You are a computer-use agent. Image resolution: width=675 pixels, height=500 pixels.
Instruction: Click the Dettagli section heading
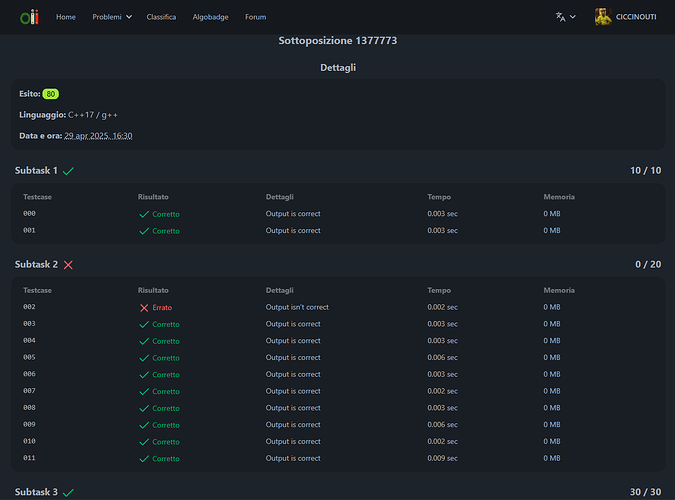point(338,68)
